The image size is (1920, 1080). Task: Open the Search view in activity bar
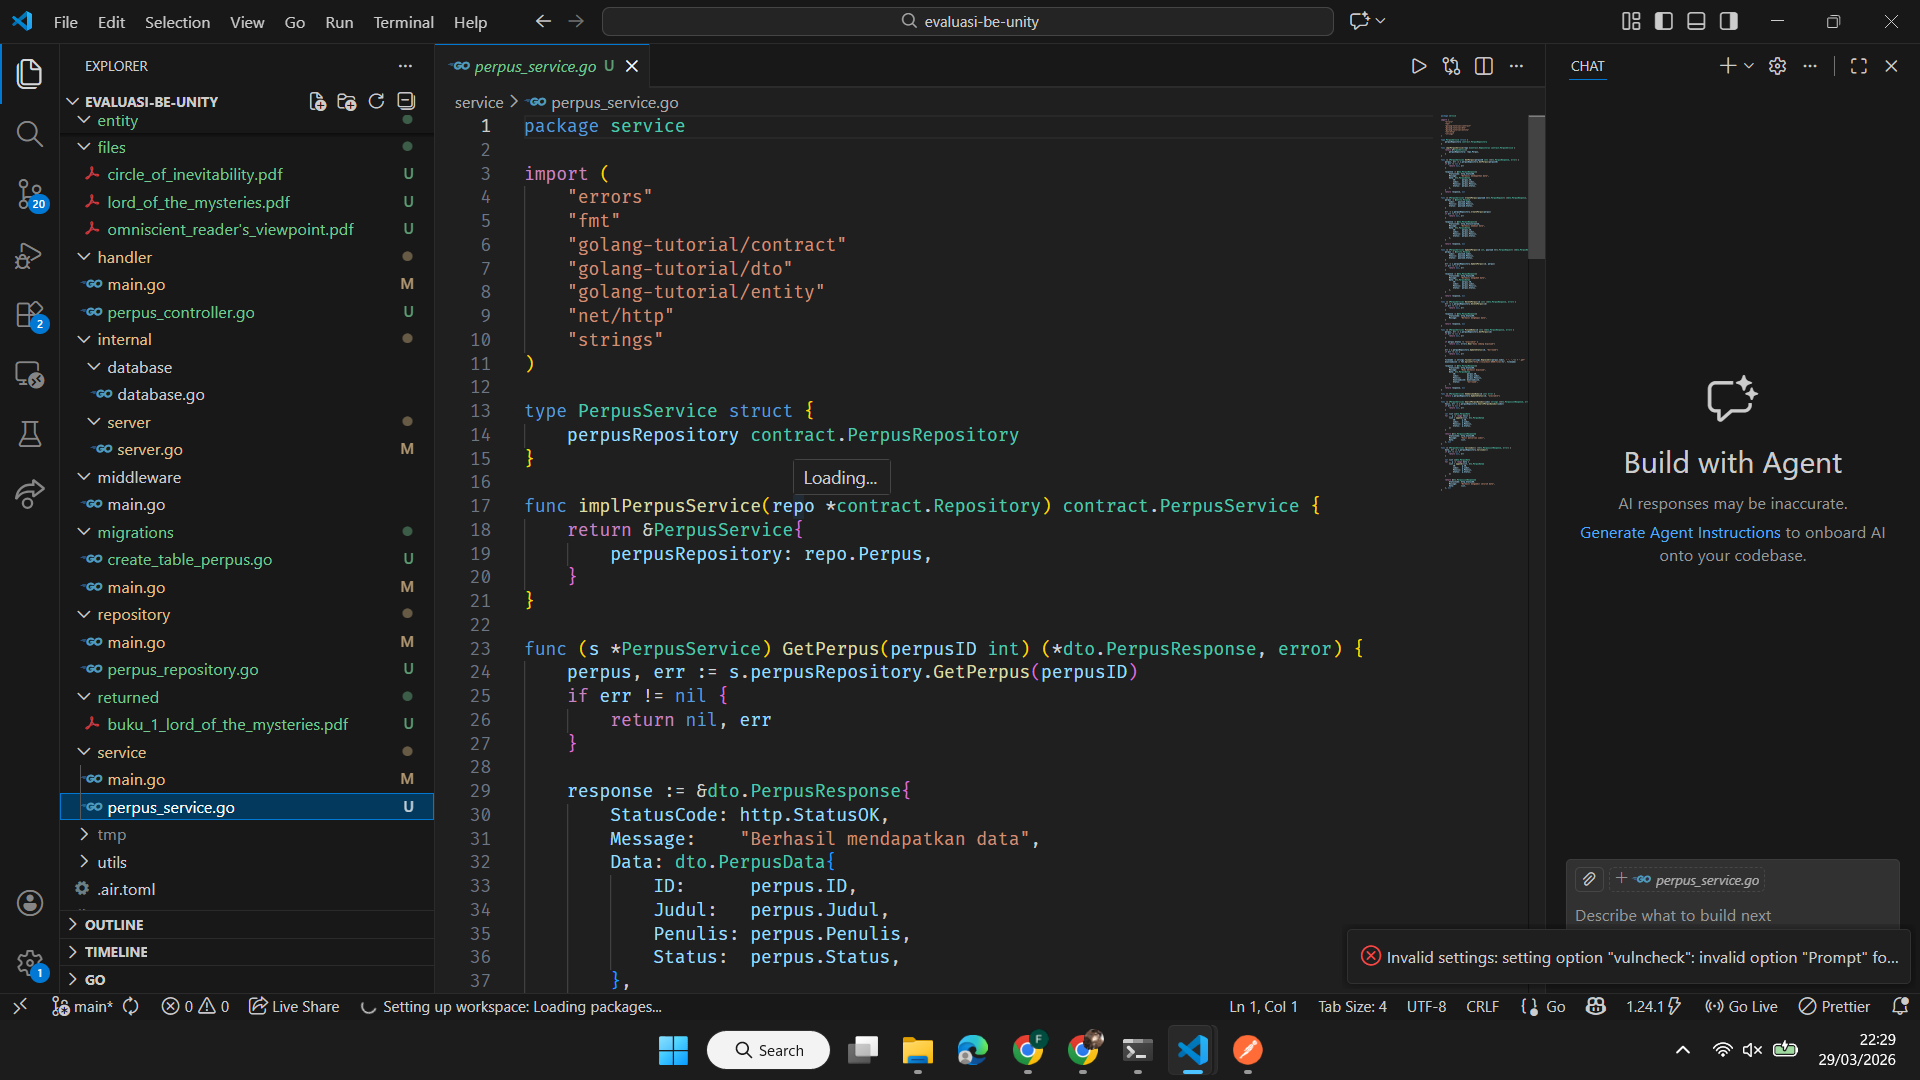point(30,134)
